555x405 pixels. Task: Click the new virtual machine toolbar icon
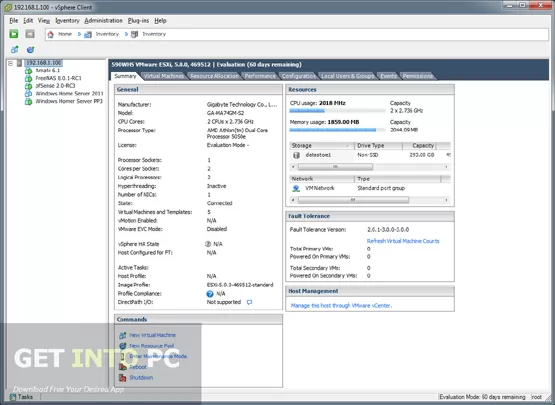15,50
